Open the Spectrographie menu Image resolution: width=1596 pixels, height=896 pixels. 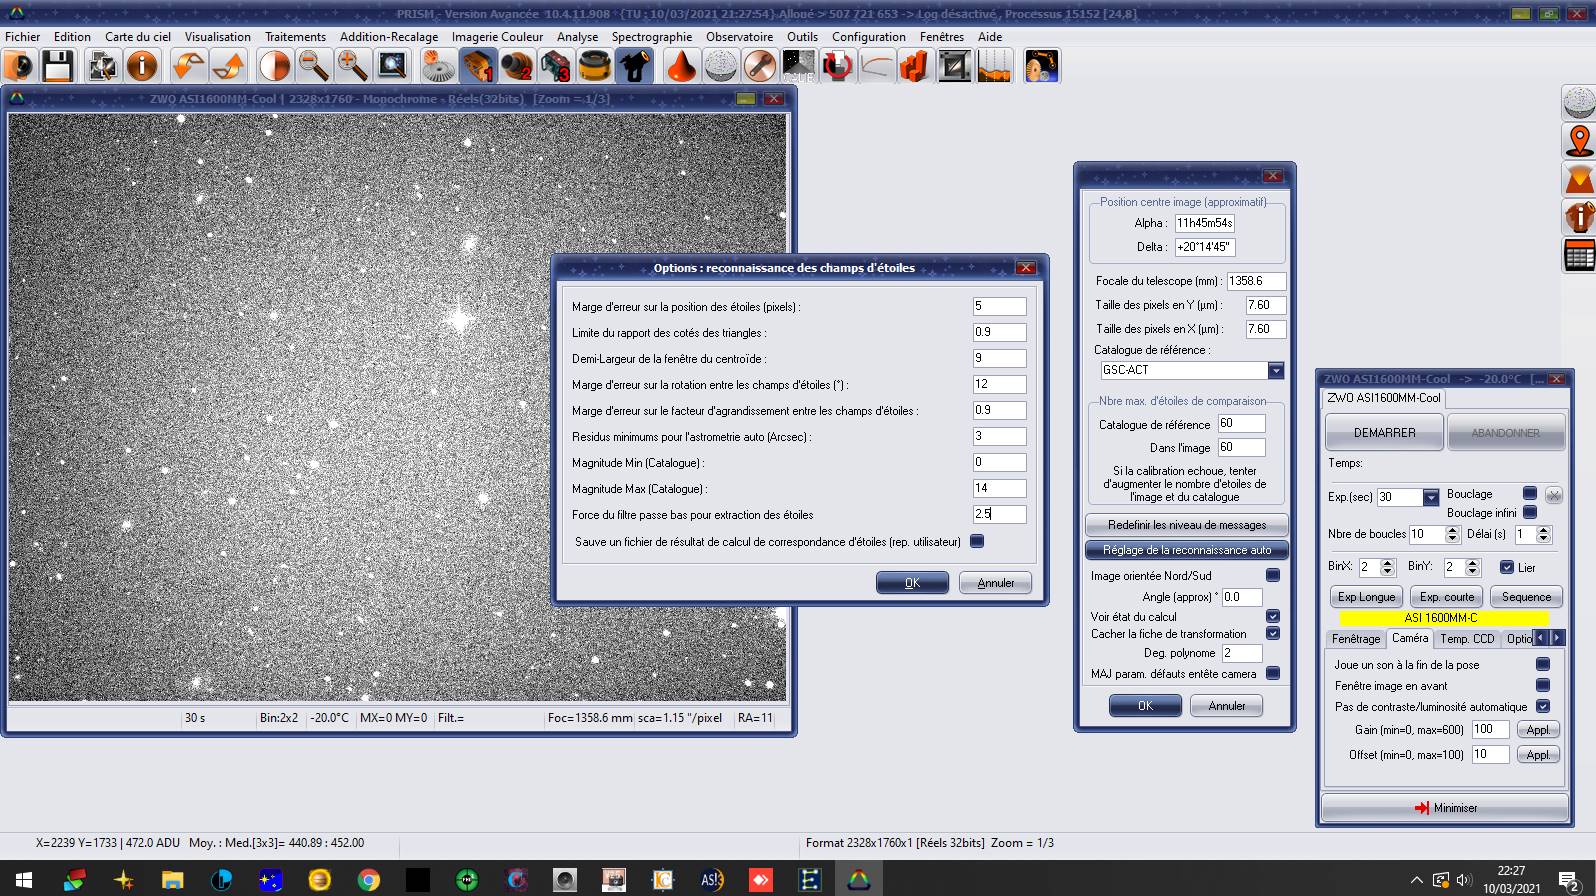click(651, 37)
